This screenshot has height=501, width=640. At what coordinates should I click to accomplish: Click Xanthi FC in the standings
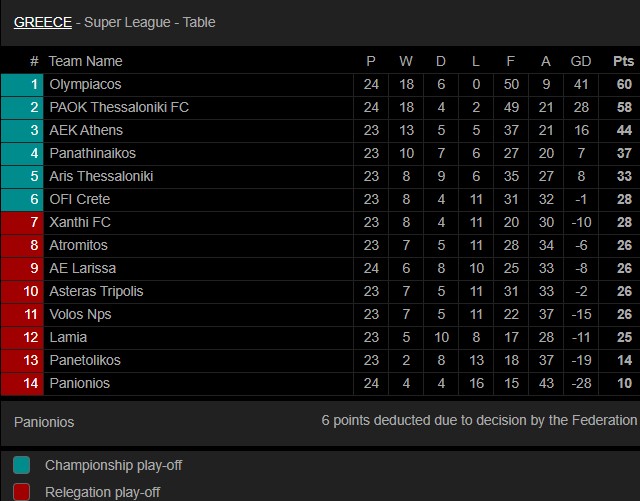click(80, 222)
